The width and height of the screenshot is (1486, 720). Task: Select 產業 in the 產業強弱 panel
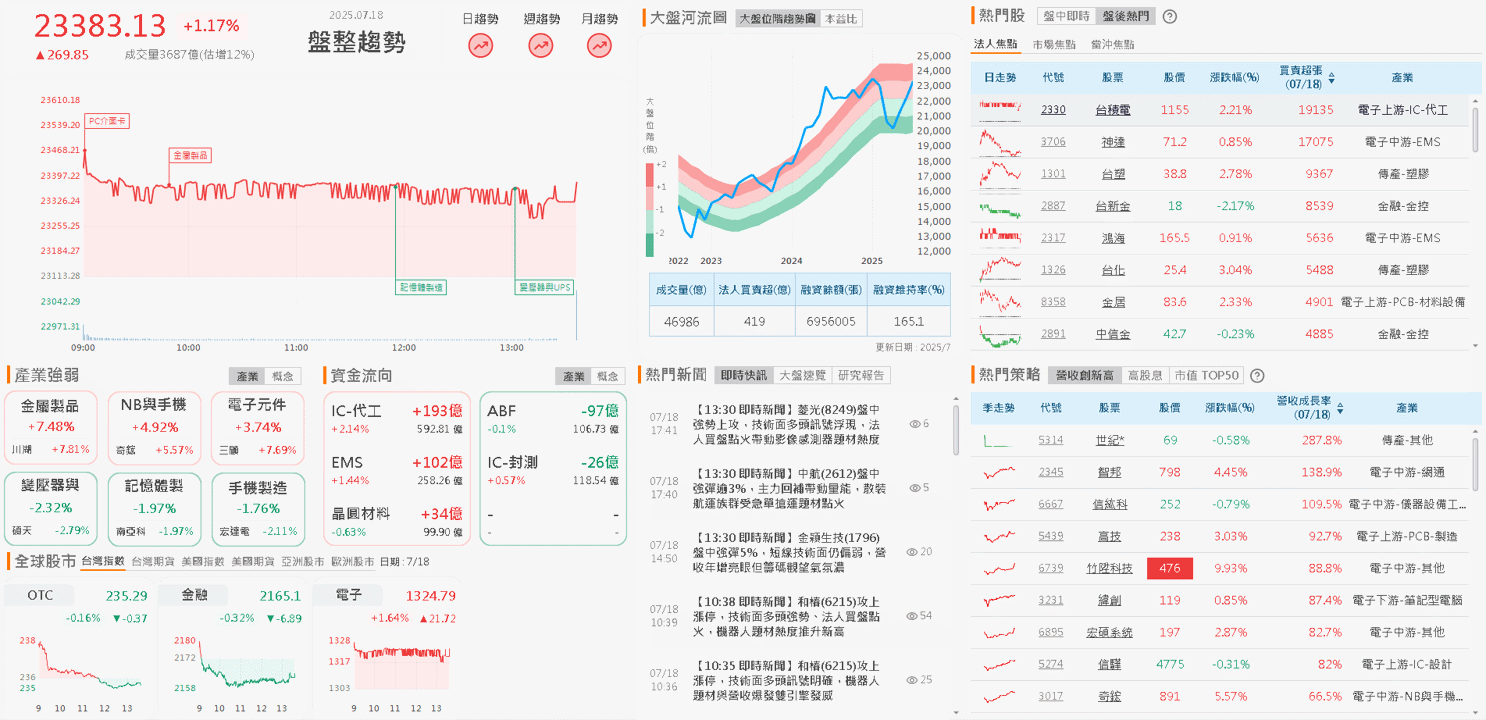tap(246, 376)
